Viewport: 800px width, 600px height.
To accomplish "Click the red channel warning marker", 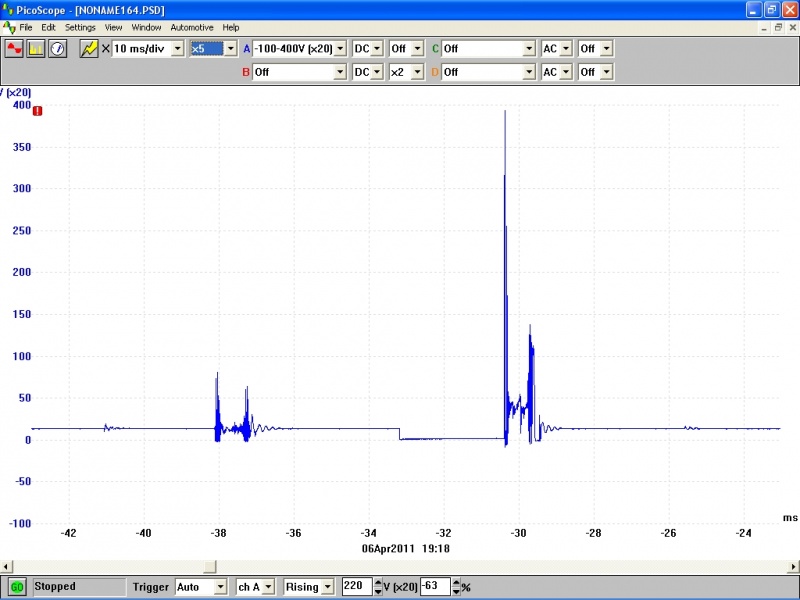I will 37,111.
